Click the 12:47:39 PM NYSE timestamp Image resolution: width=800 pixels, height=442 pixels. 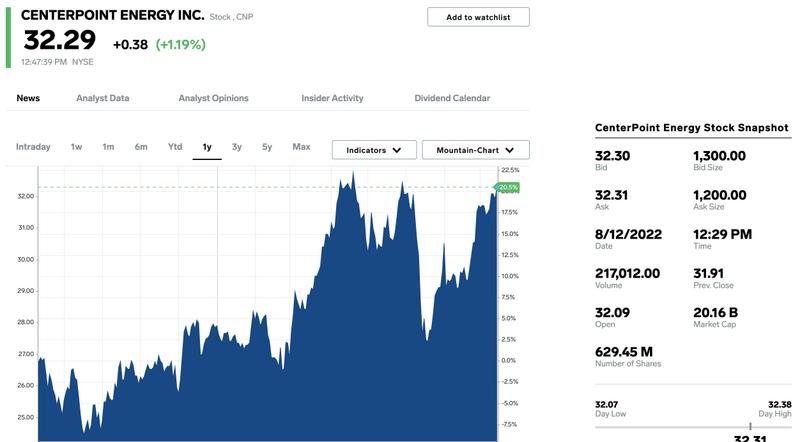pyautogui.click(x=57, y=62)
